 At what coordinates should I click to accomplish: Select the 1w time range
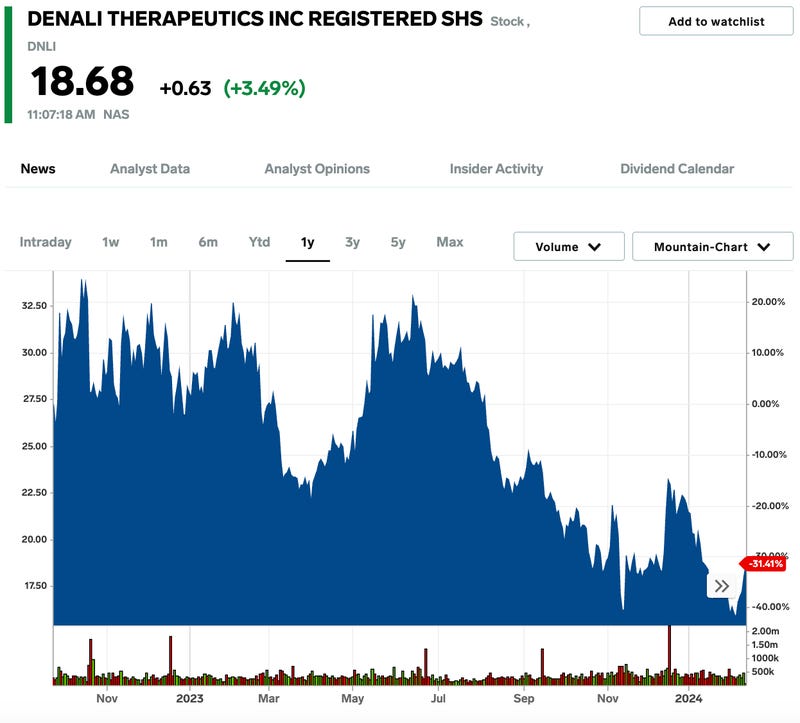click(111, 242)
